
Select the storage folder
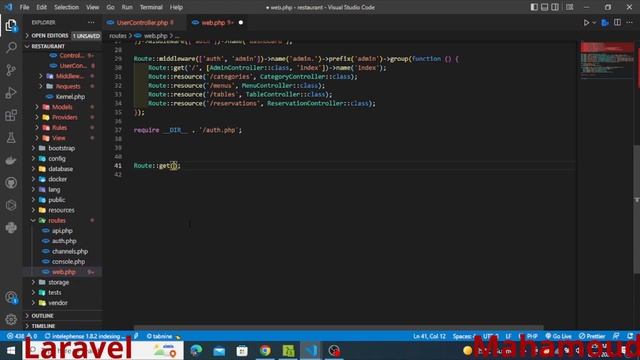[x=58, y=282]
